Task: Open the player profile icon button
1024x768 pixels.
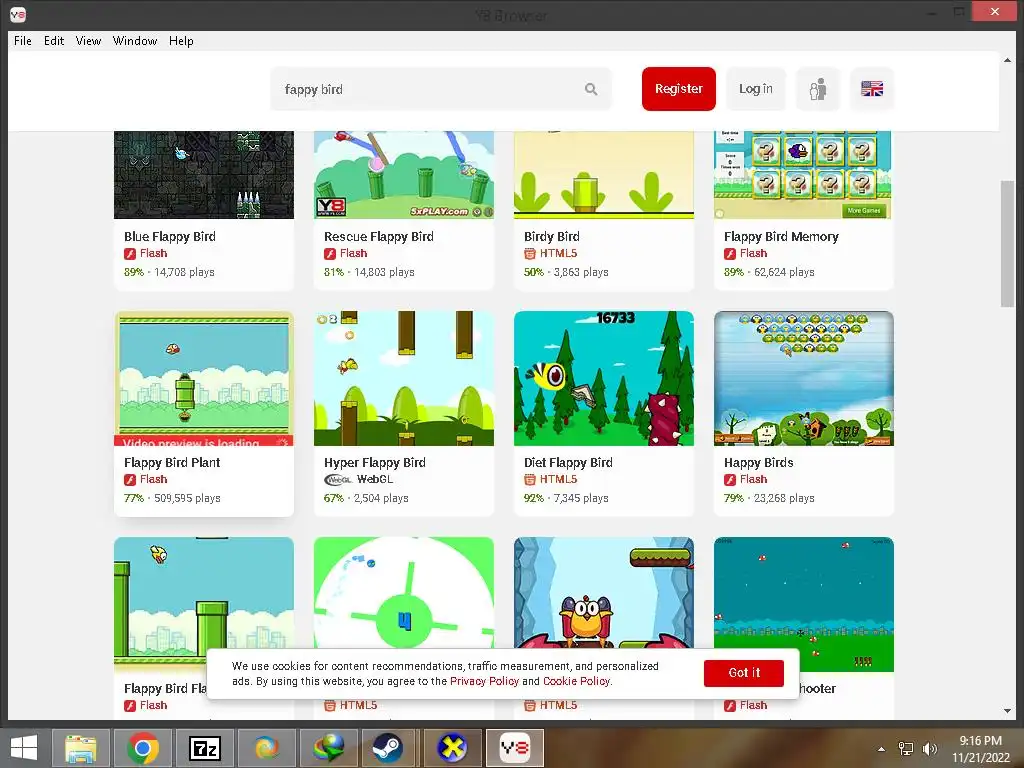Action: (x=818, y=89)
